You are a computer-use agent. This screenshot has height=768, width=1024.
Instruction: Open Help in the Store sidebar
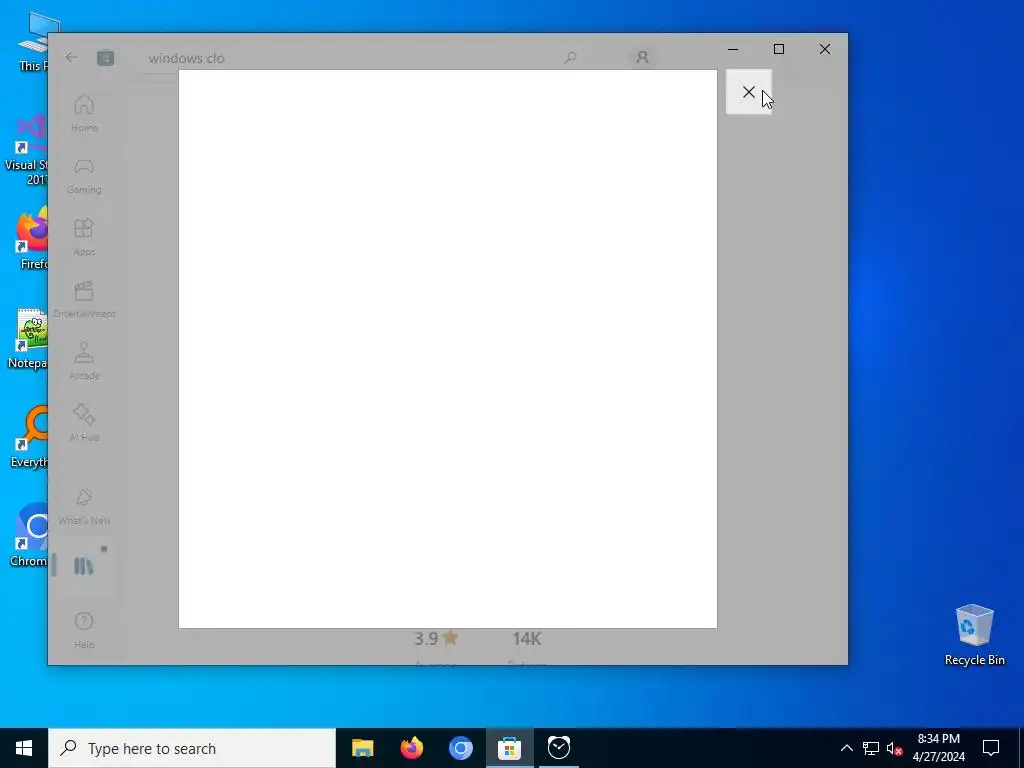(x=84, y=631)
